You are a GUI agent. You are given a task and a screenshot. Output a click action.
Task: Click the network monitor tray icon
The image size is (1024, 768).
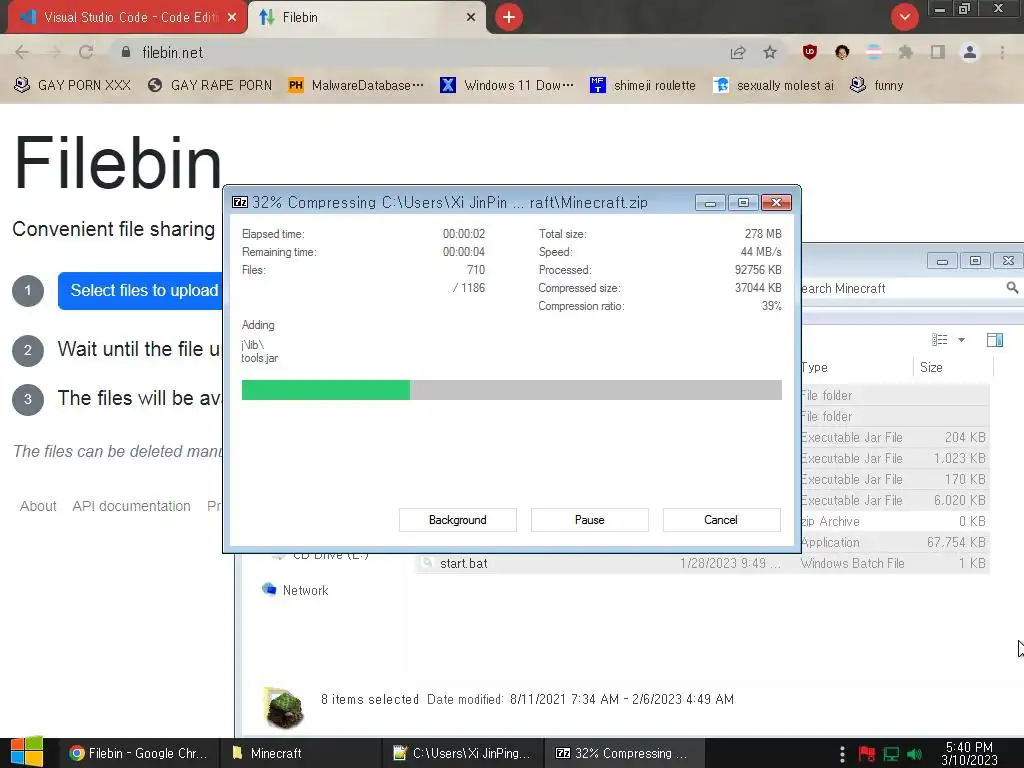pyautogui.click(x=891, y=754)
